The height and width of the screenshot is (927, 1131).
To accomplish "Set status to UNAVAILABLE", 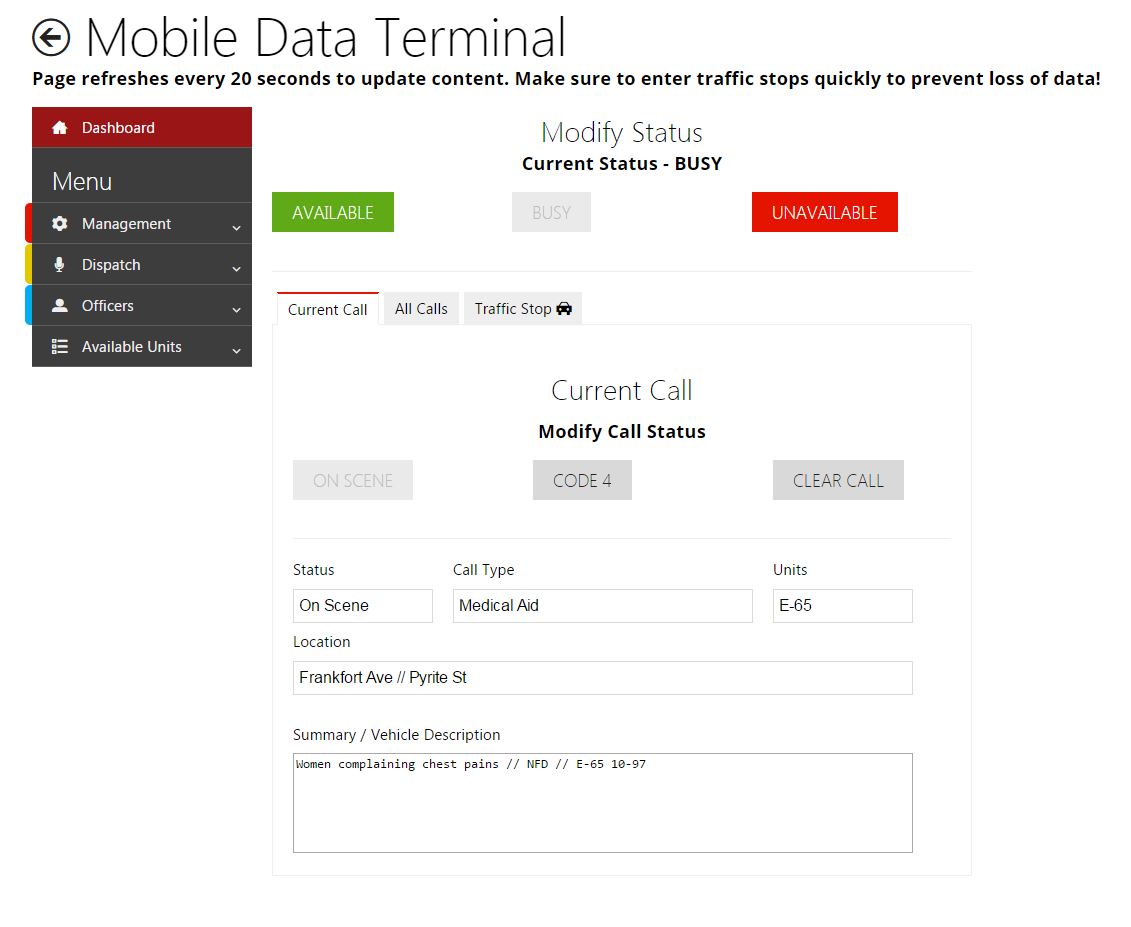I will click(824, 213).
